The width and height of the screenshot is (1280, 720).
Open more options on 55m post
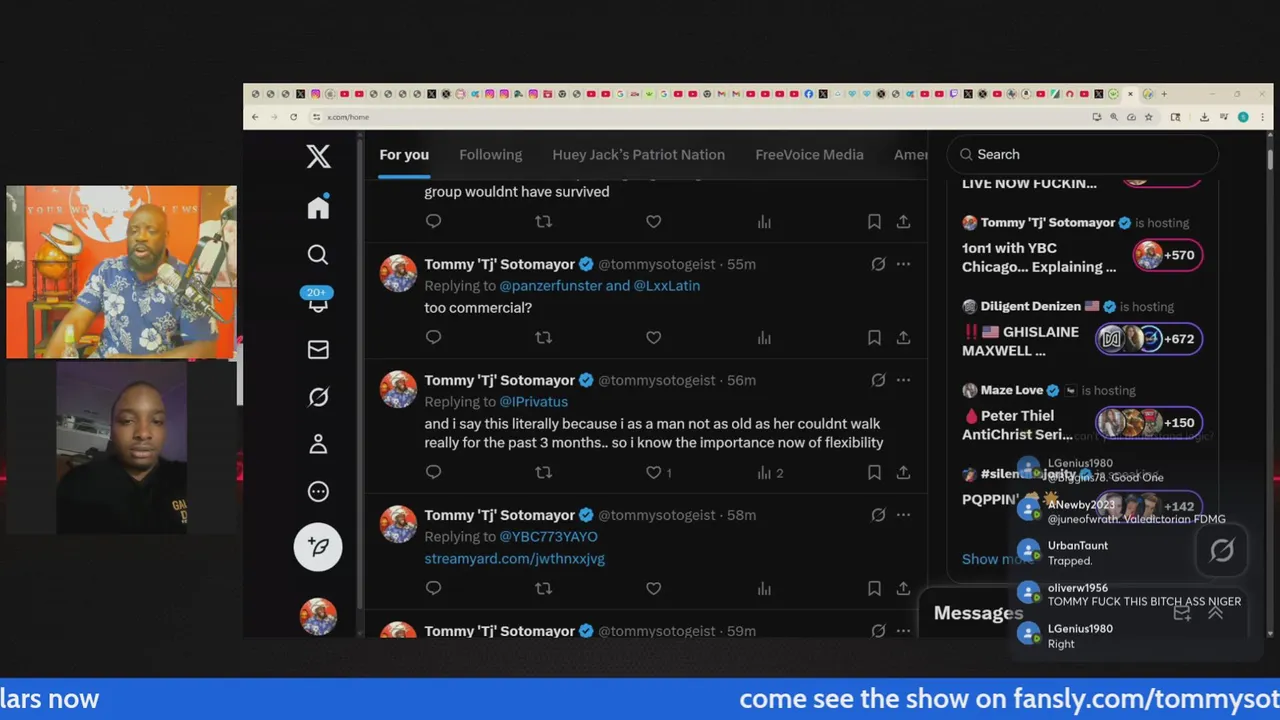coord(903,264)
